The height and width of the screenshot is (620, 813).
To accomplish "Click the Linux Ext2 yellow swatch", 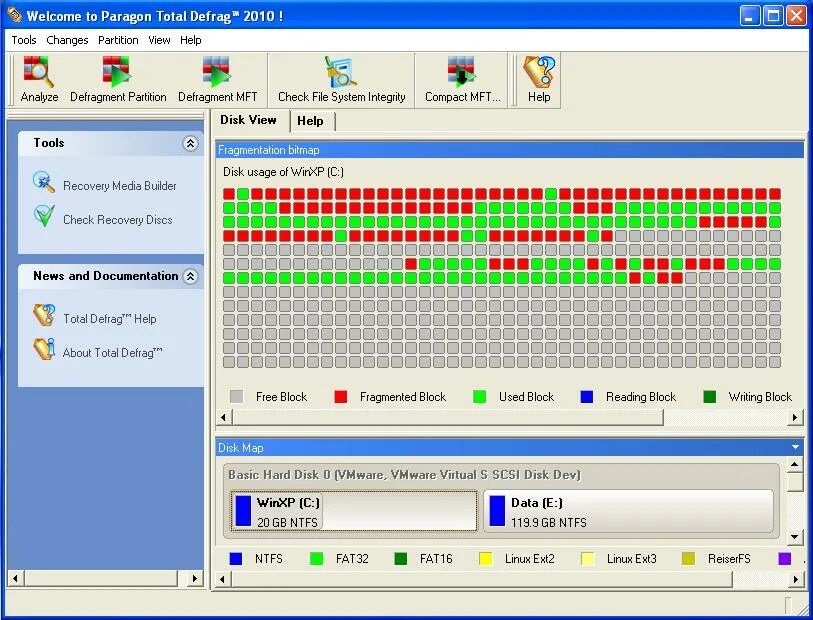I will tap(486, 558).
